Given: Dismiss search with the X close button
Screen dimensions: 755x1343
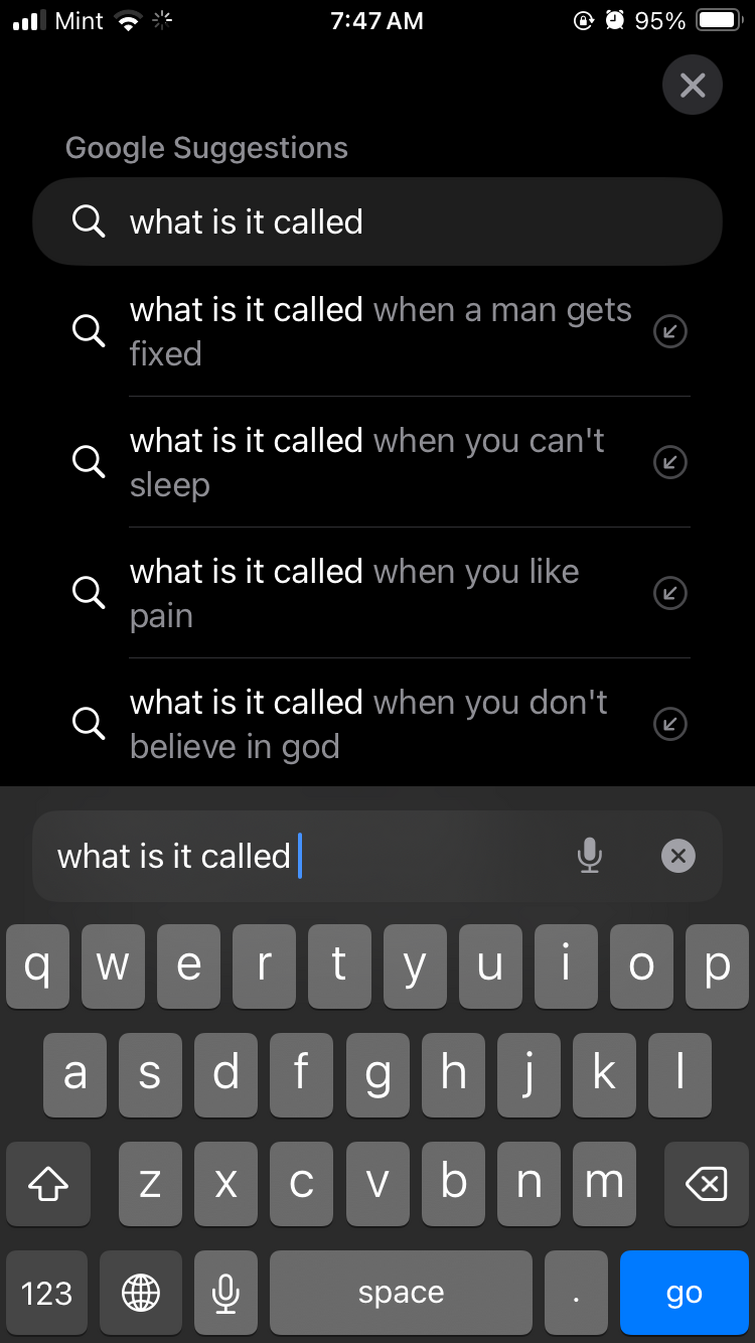Looking at the screenshot, I should coord(692,85).
